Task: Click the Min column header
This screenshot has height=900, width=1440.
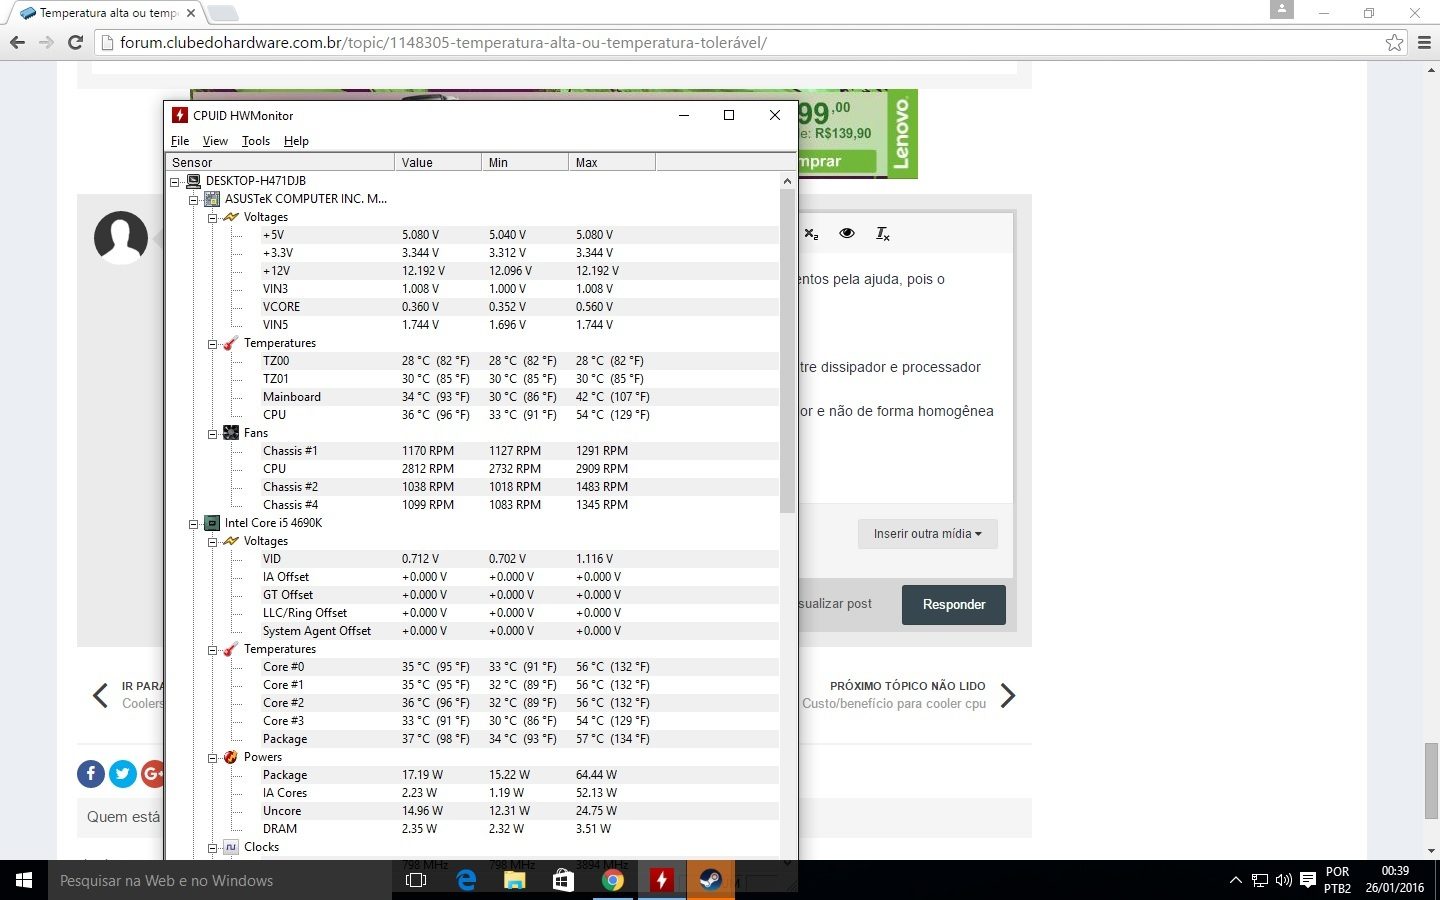Action: coord(525,162)
